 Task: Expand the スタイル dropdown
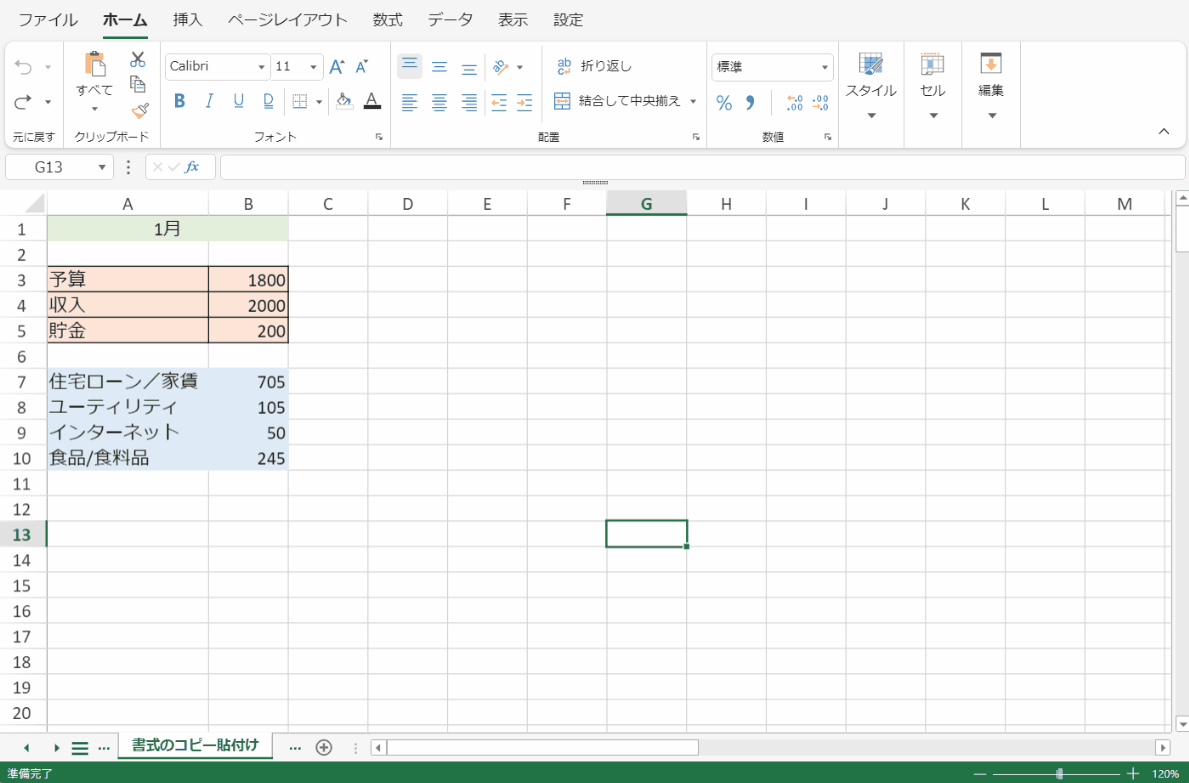(x=871, y=115)
